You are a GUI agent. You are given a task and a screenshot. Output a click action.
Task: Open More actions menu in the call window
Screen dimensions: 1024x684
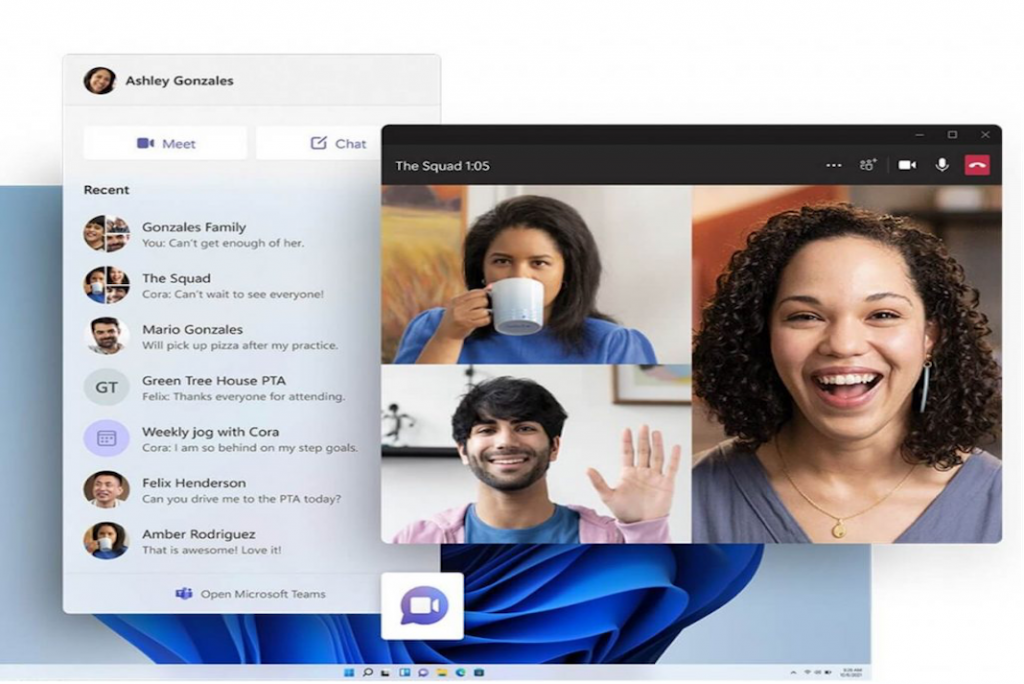coord(834,164)
